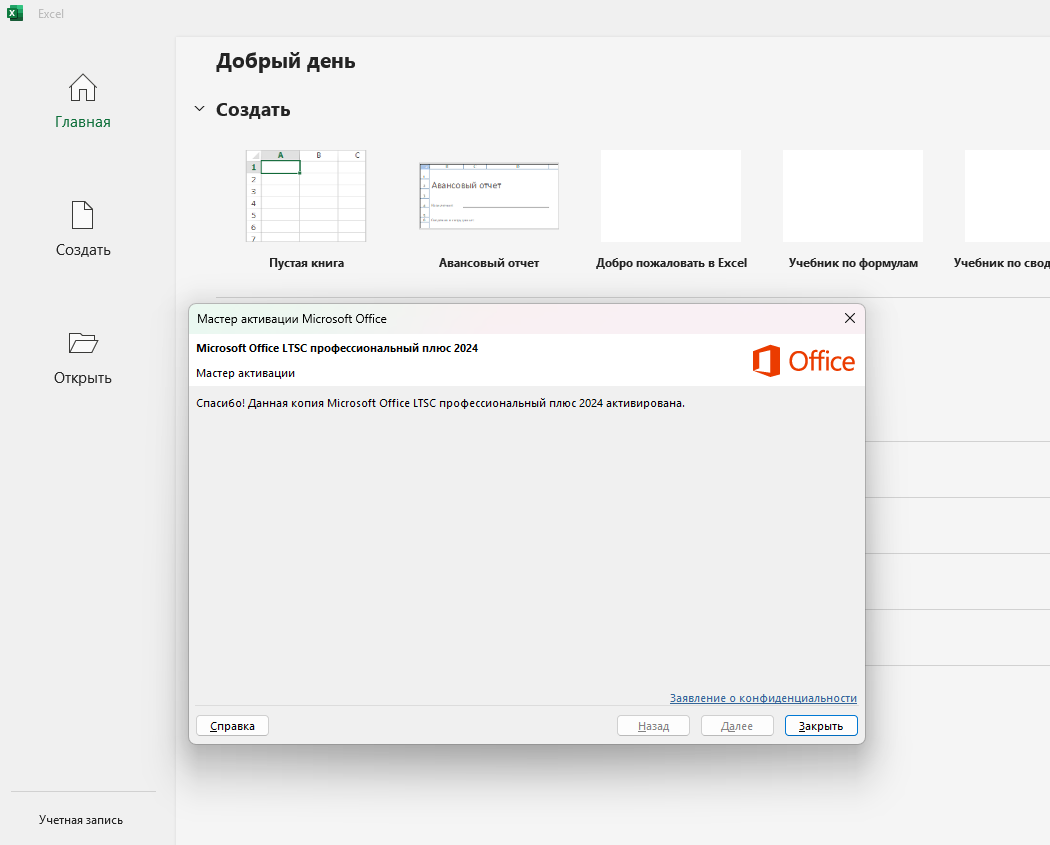Viewport: 1050px width, 845px height.
Task: Click the Добрый день heading
Action: coord(286,61)
